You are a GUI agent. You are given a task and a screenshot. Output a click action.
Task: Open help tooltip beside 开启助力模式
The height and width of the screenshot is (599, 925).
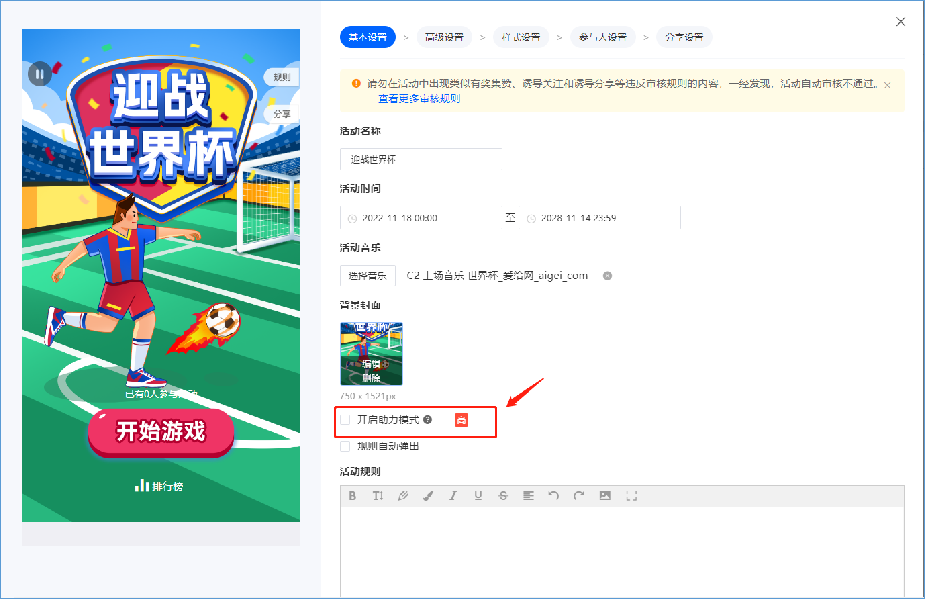click(428, 420)
